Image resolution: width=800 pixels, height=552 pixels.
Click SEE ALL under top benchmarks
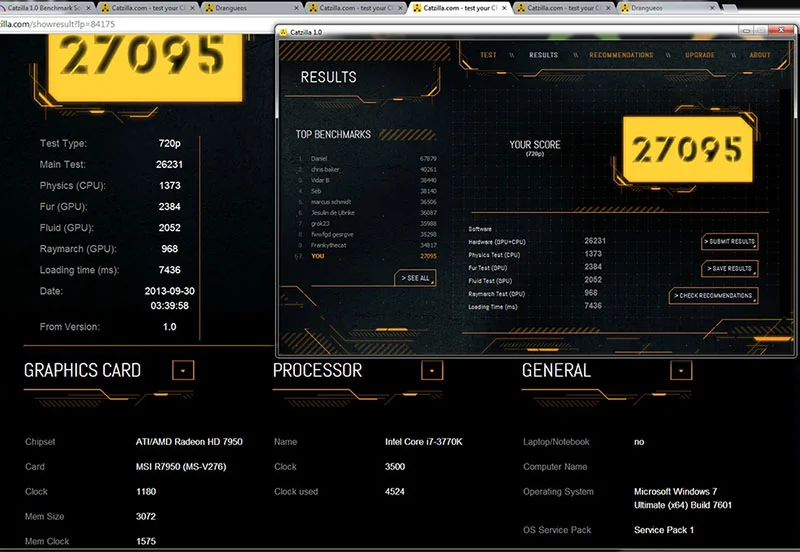415,278
